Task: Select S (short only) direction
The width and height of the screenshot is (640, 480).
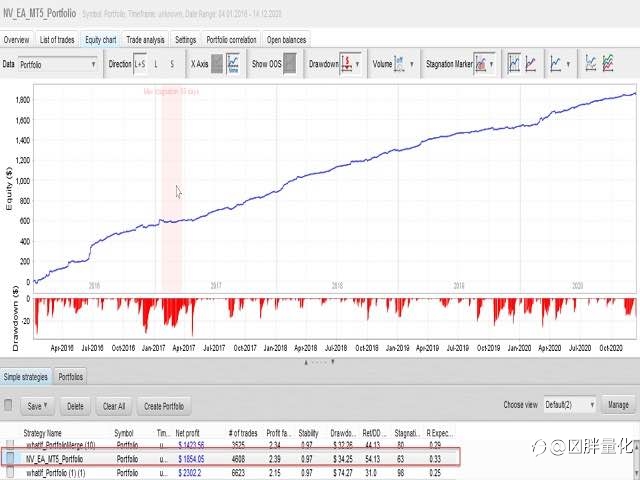Action: pos(172,64)
